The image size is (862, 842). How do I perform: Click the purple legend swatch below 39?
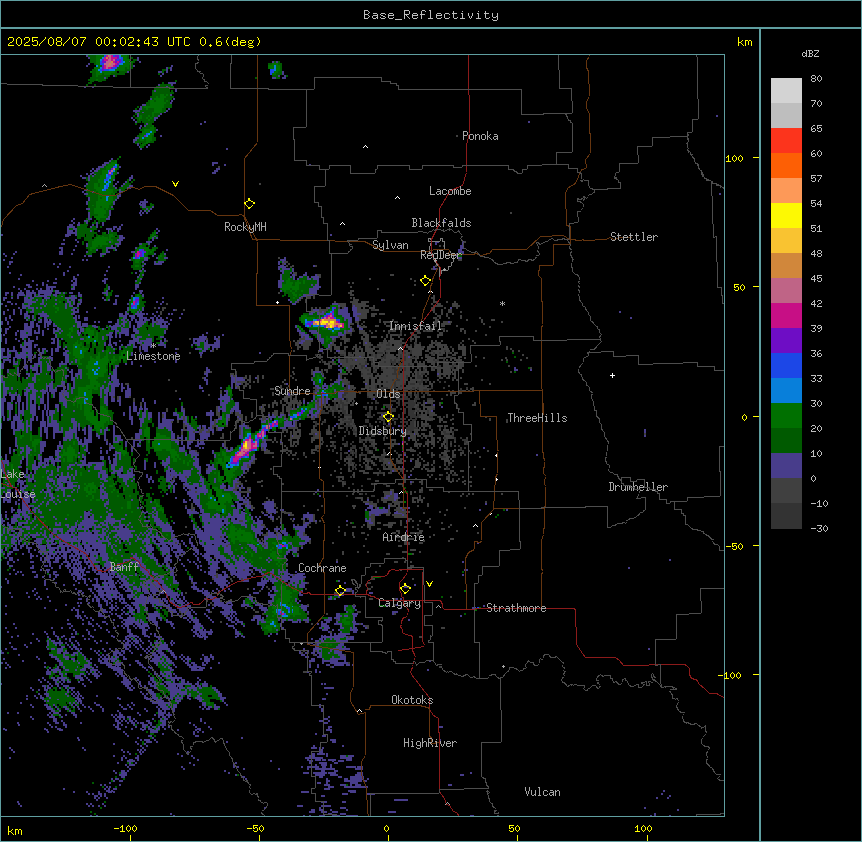click(786, 340)
